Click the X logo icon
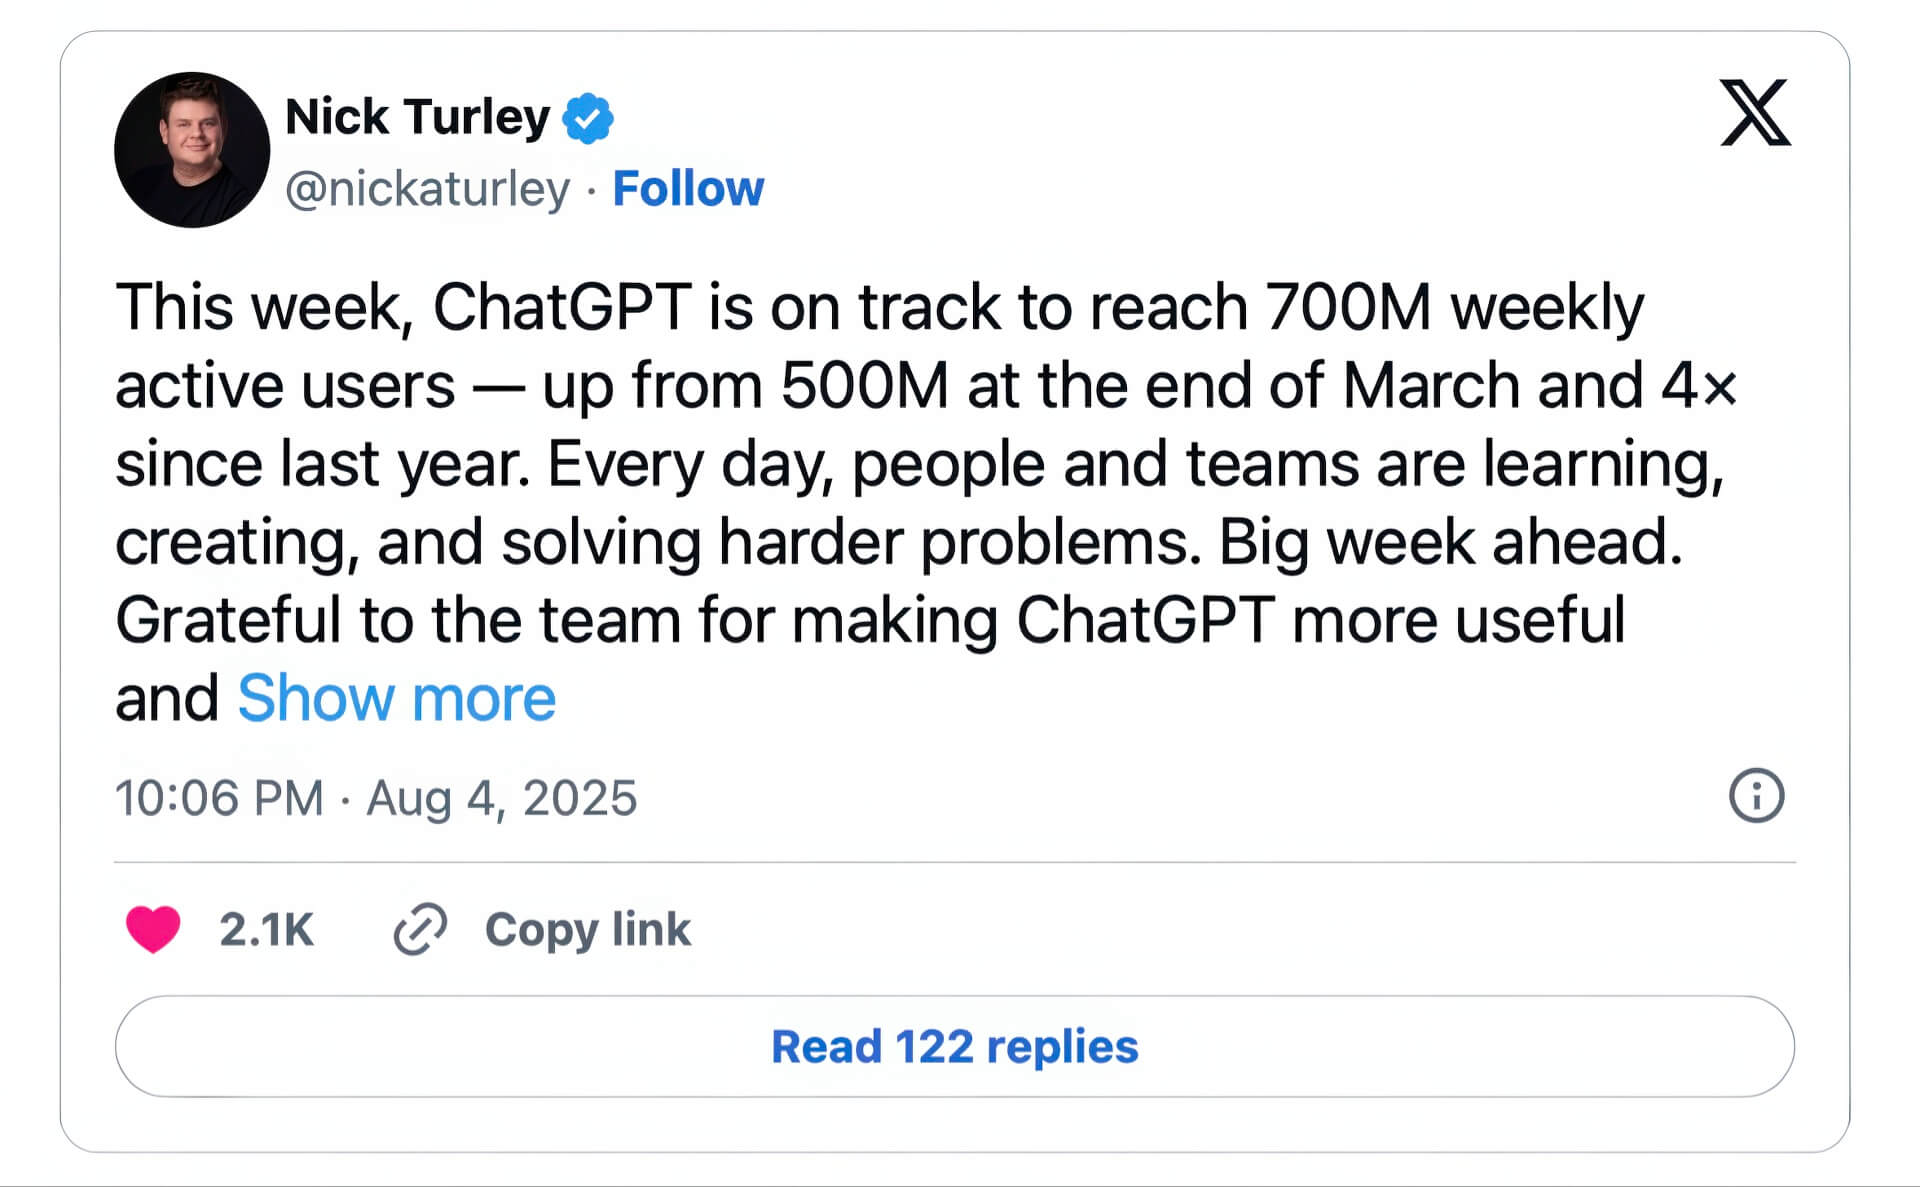The image size is (1920, 1187). [1755, 112]
